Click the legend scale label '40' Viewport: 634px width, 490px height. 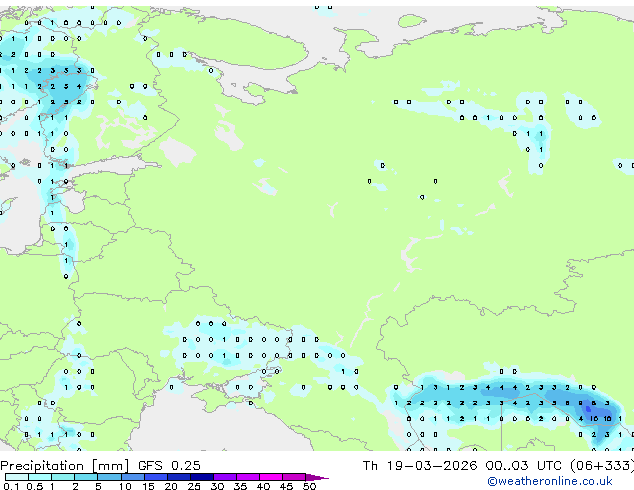(263, 486)
